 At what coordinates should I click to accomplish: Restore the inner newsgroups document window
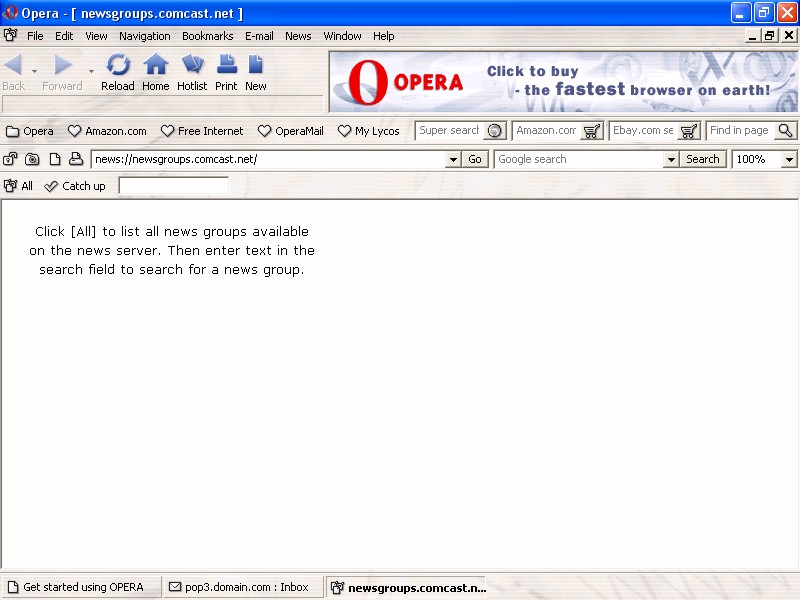click(769, 36)
